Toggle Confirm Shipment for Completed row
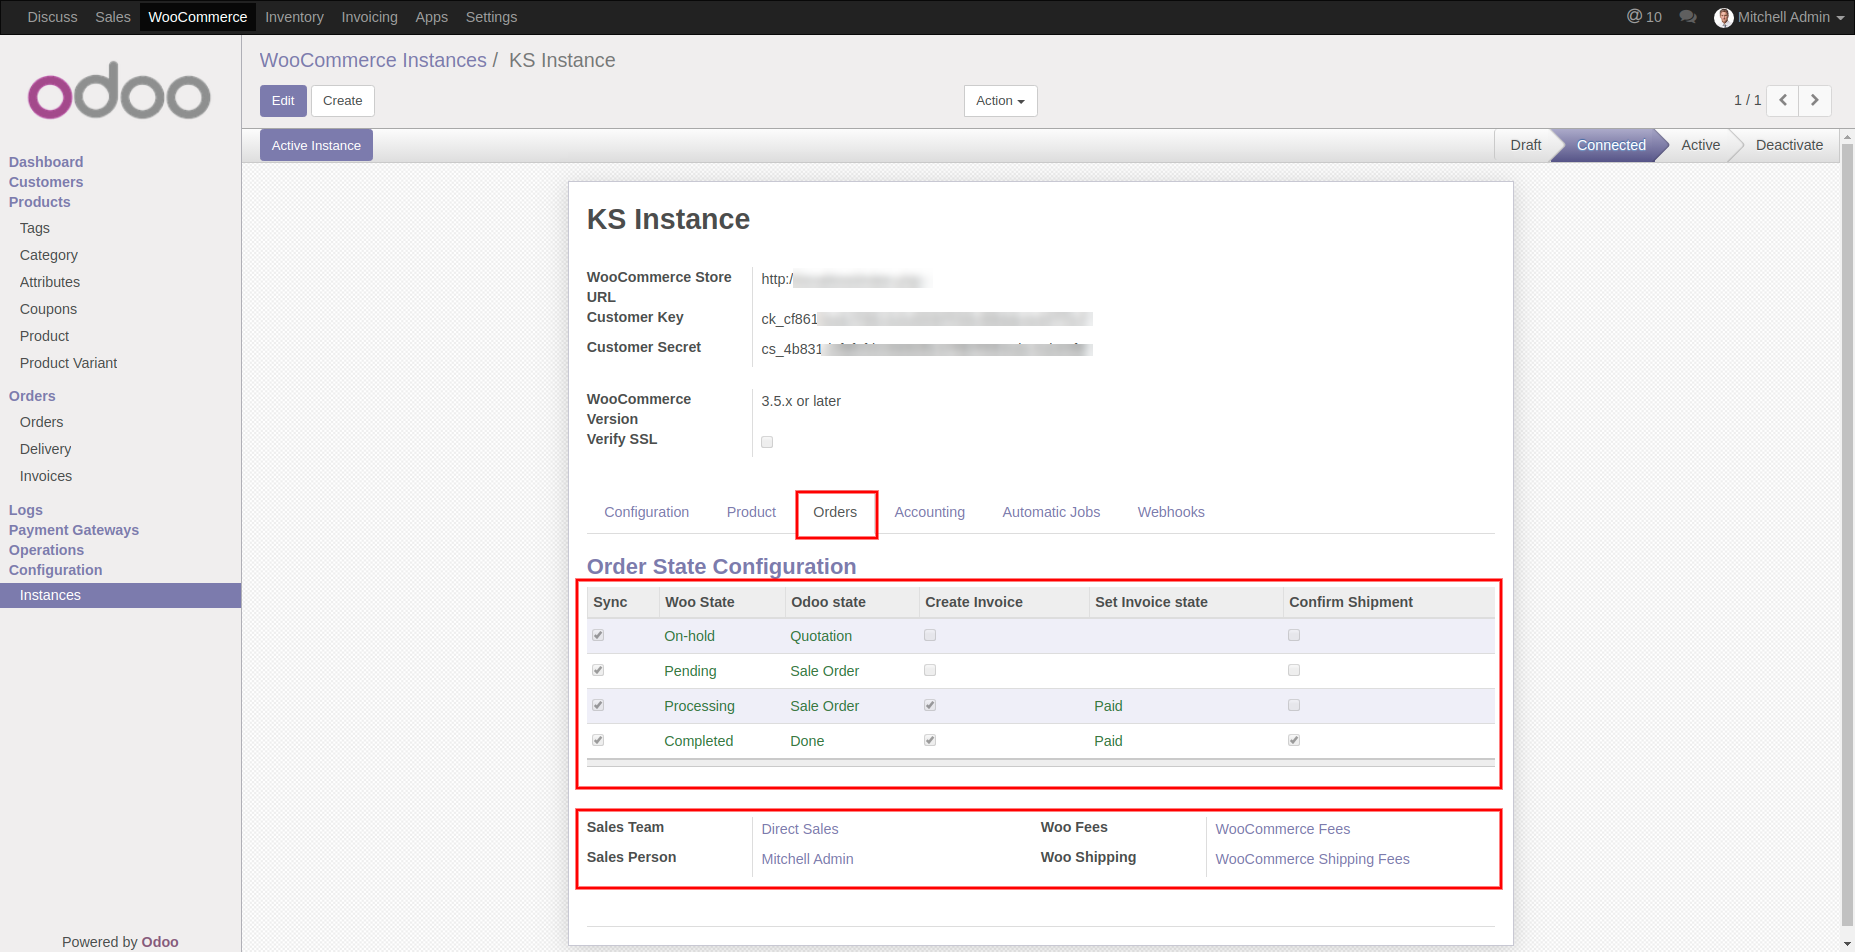 [1294, 740]
